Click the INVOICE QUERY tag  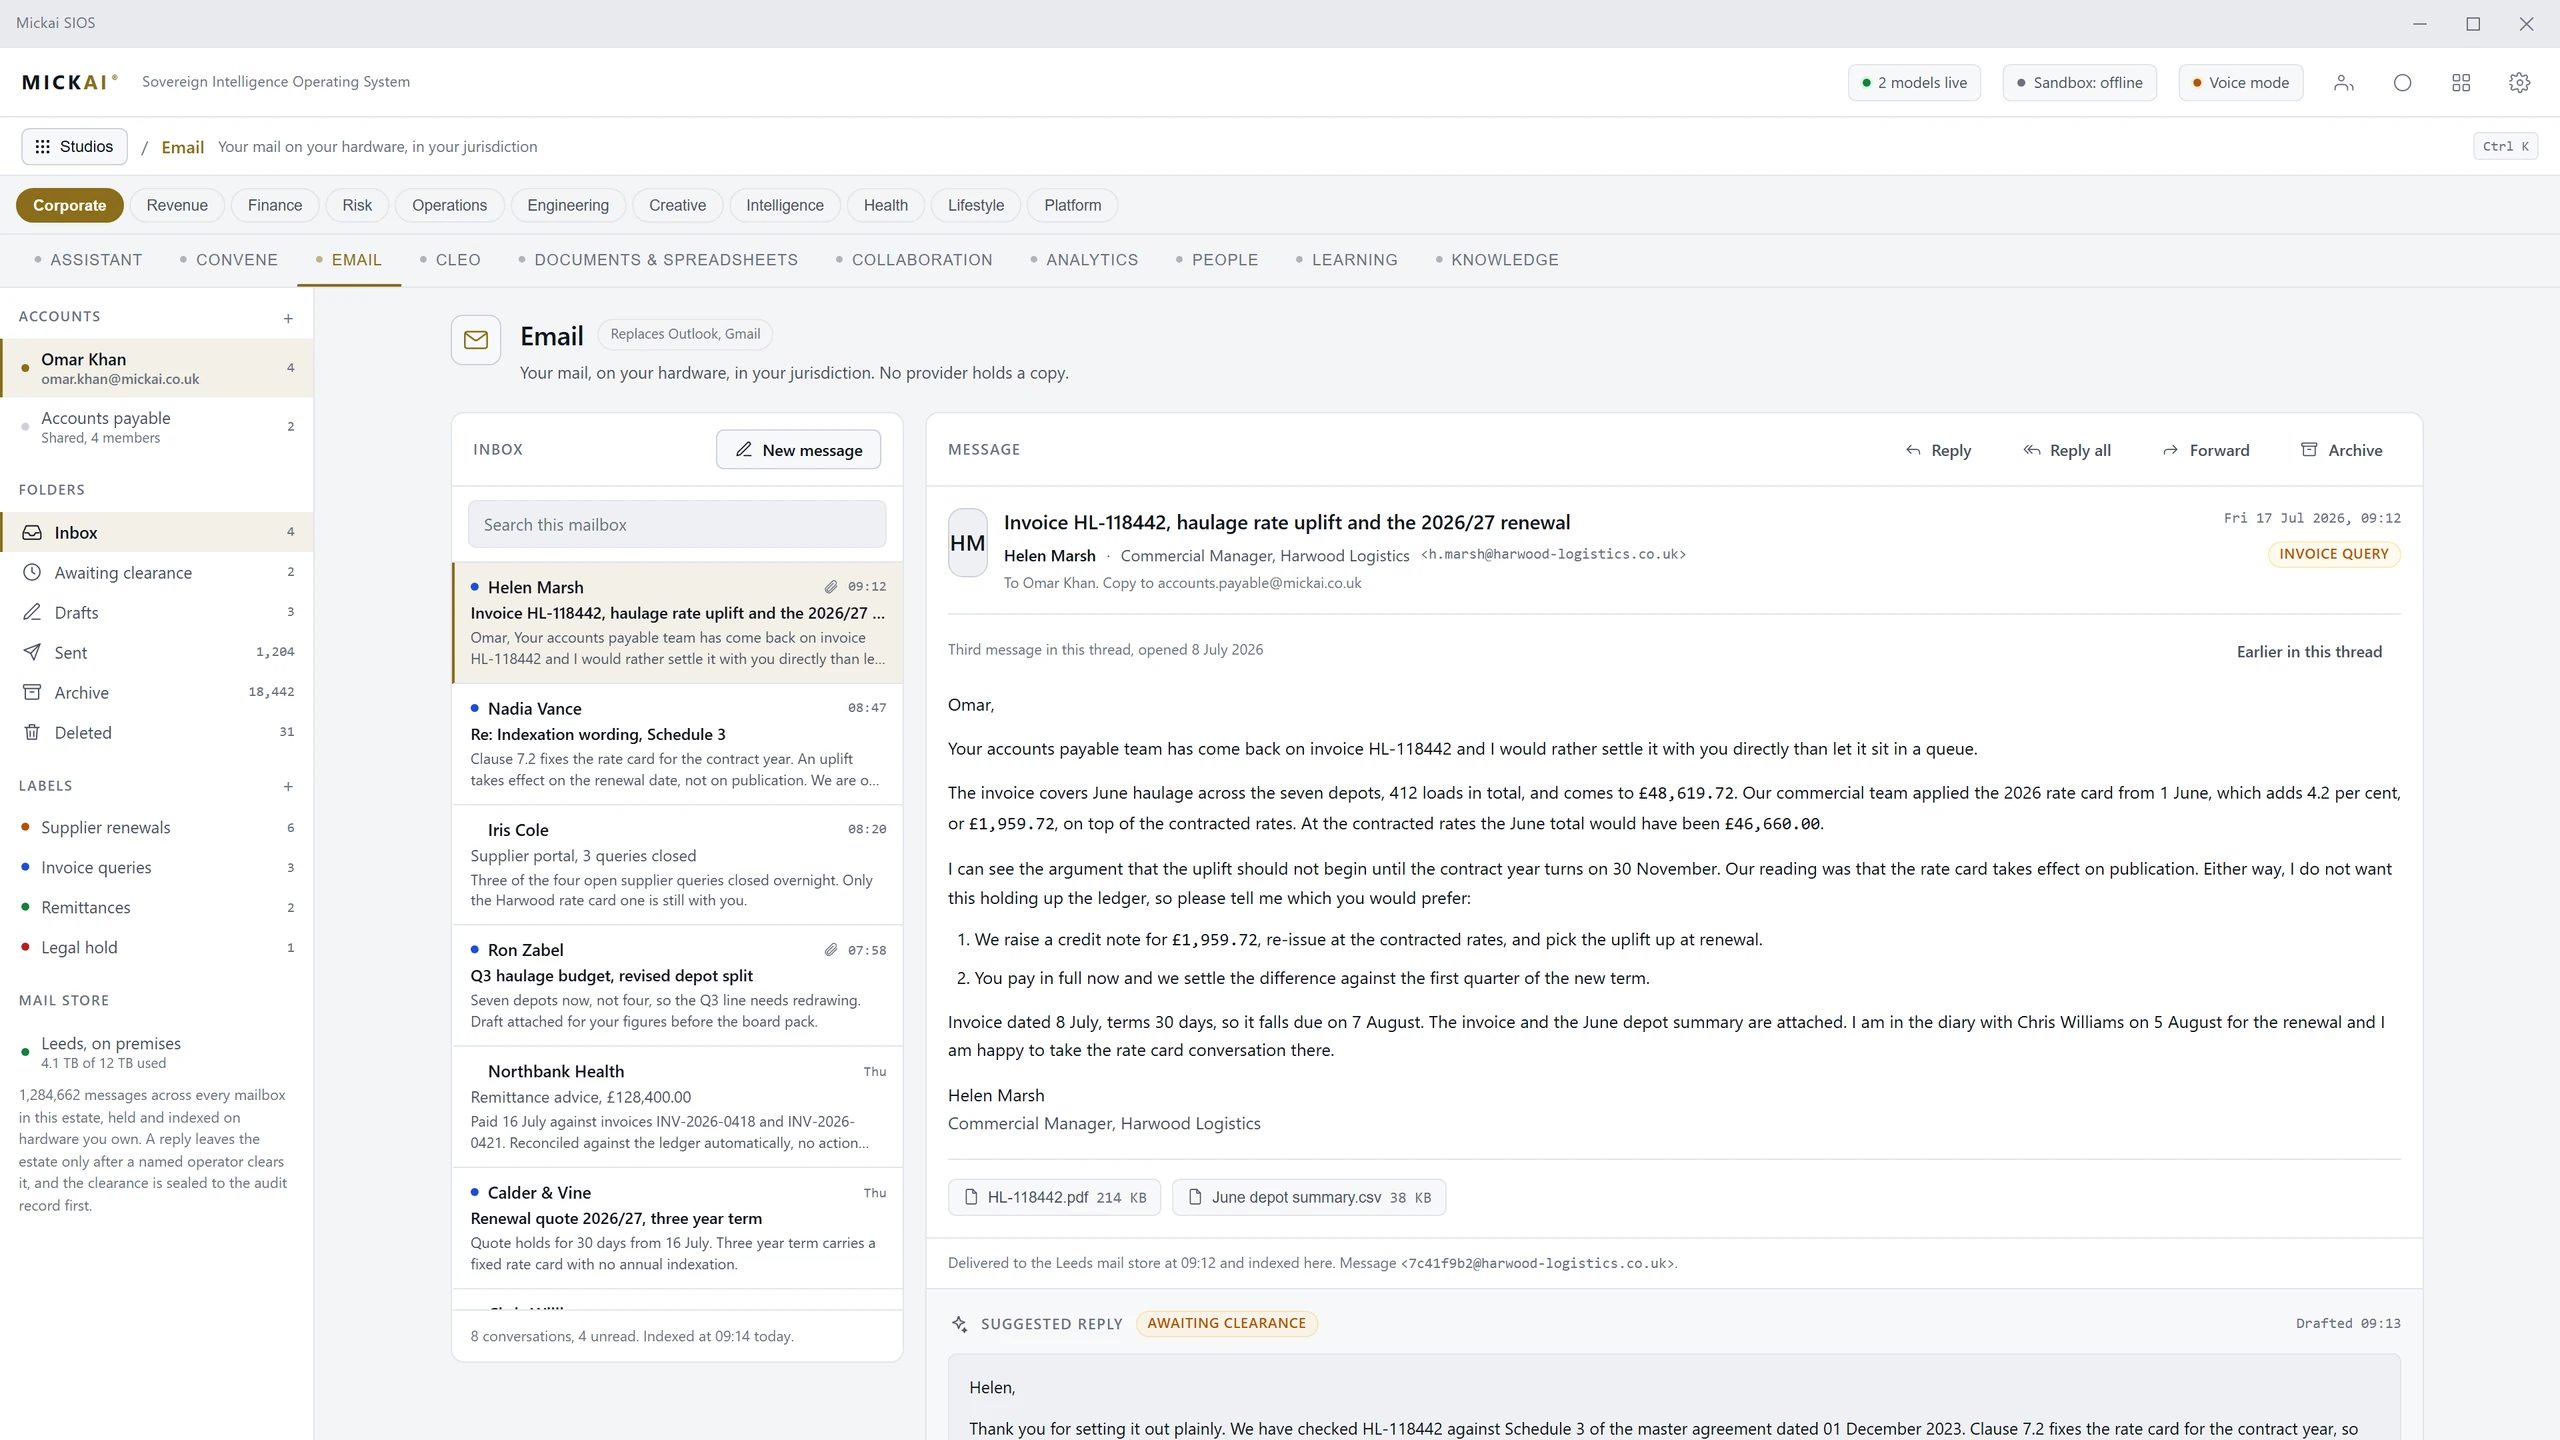click(2333, 554)
